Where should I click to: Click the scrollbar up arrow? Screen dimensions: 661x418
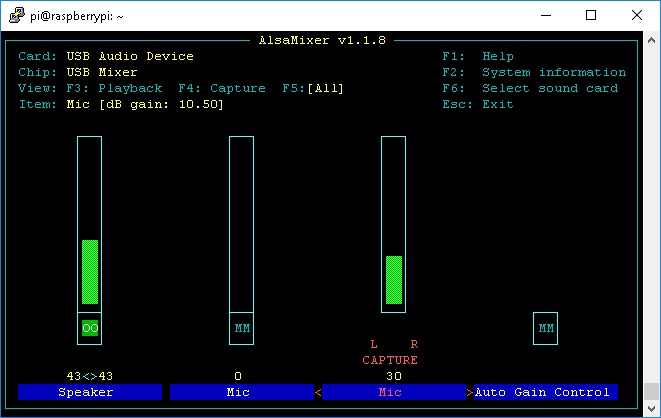pyautogui.click(x=651, y=40)
